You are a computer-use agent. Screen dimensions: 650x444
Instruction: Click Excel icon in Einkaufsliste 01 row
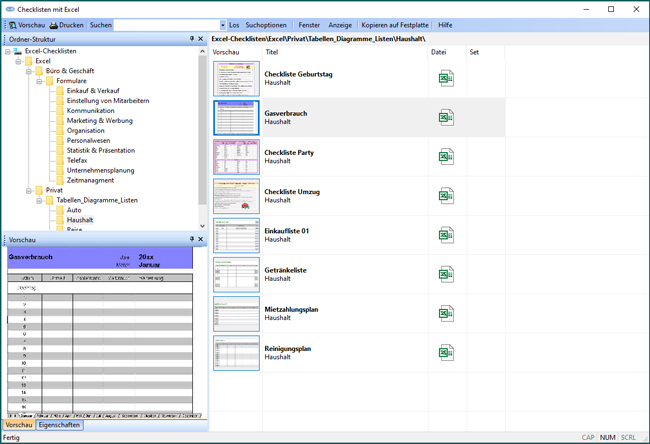(446, 235)
